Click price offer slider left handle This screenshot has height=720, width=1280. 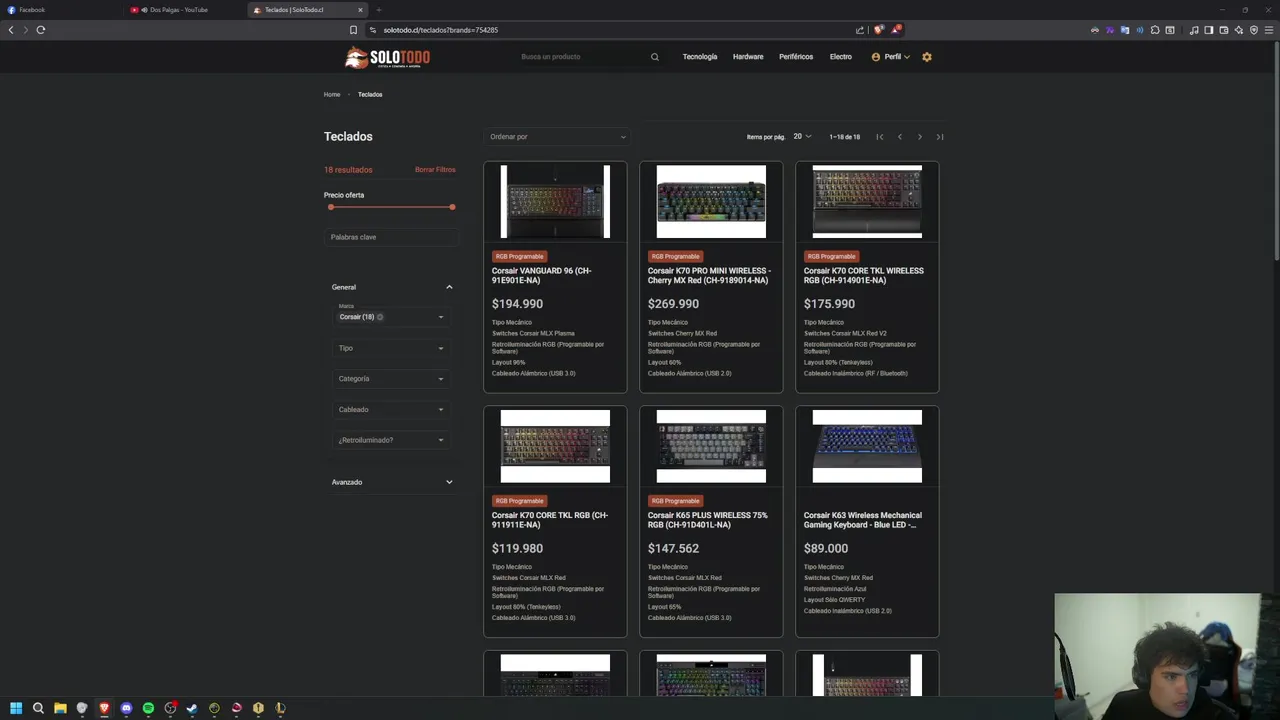pos(331,207)
